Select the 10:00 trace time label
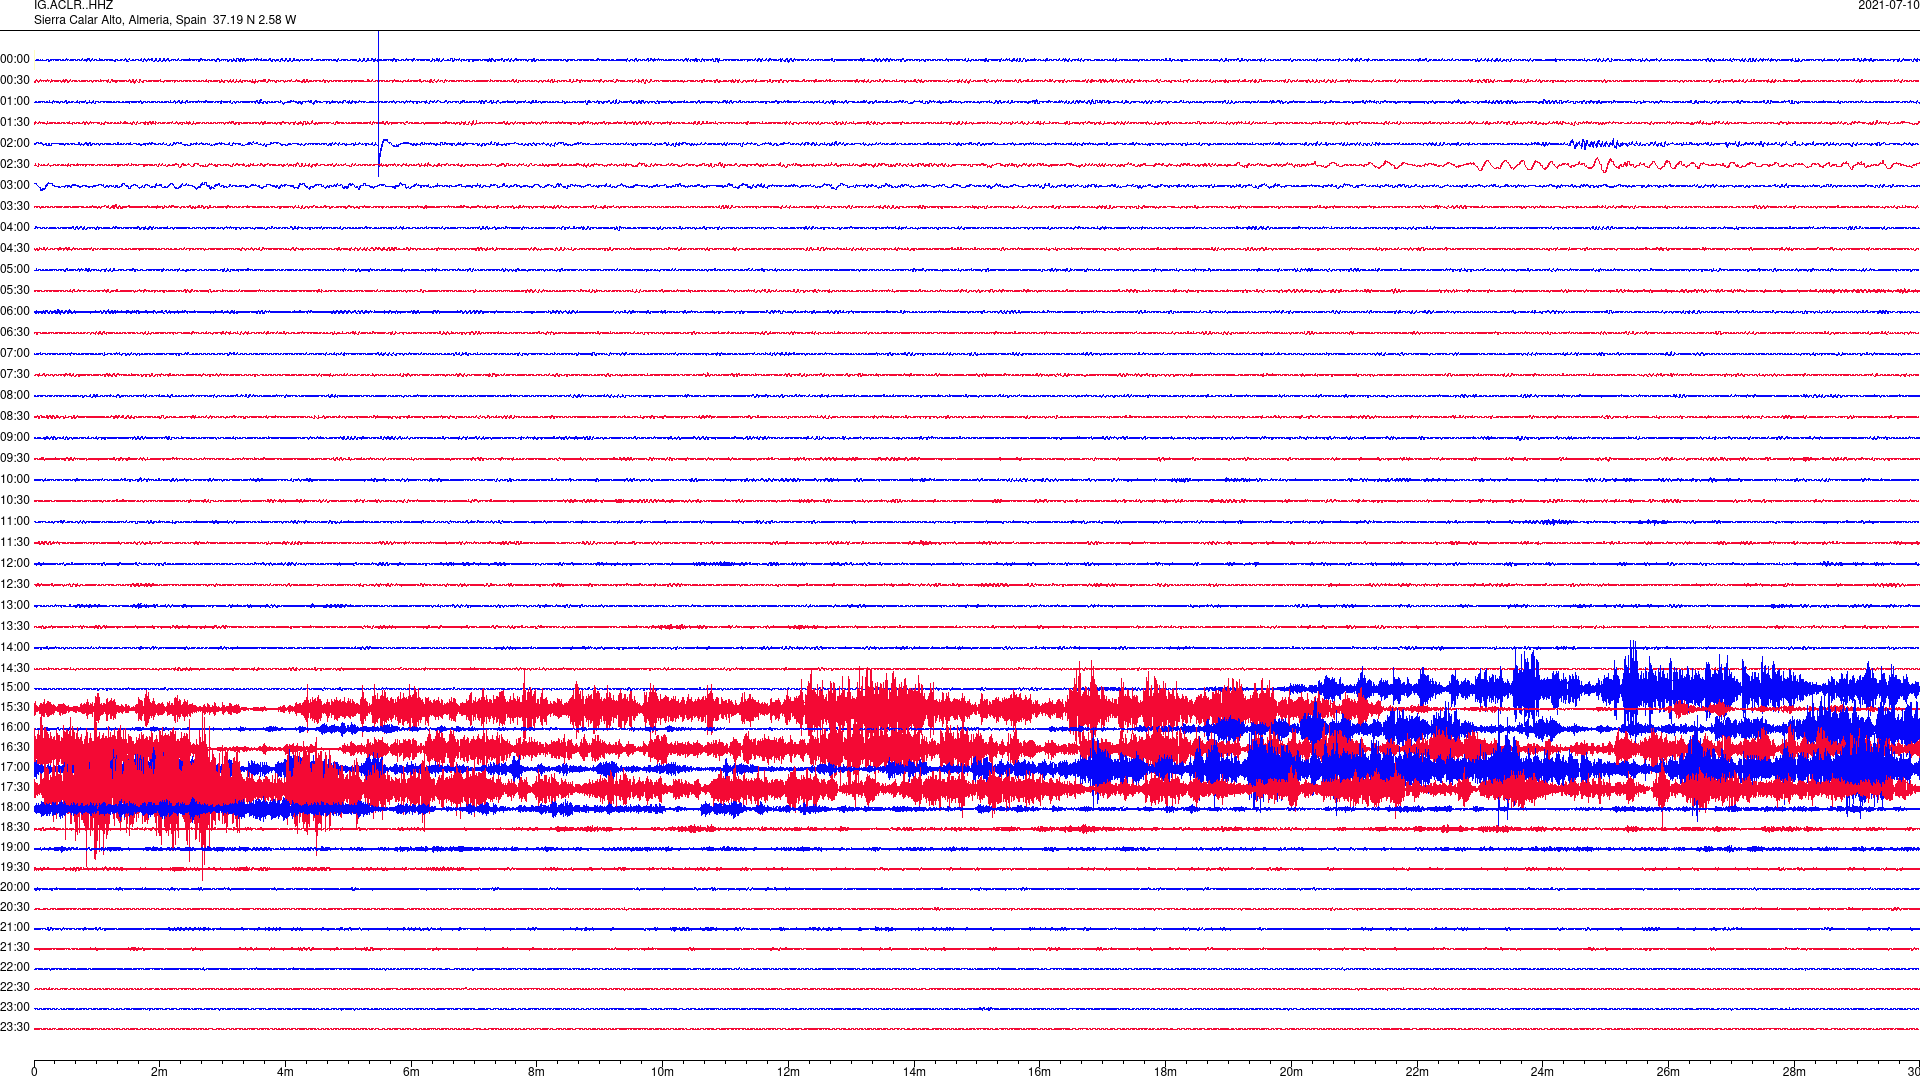This screenshot has width=1920, height=1080. point(15,480)
